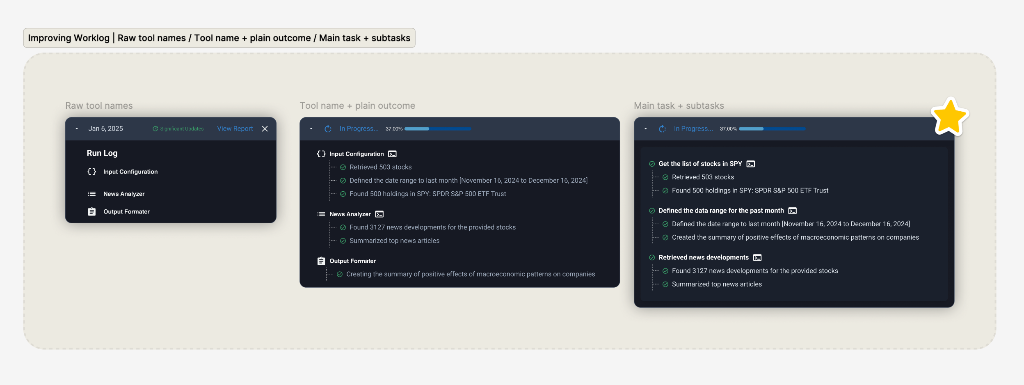Click check icon for Summarized top news articles, middle panel
Screen dimensions: 1024x385
343,240
